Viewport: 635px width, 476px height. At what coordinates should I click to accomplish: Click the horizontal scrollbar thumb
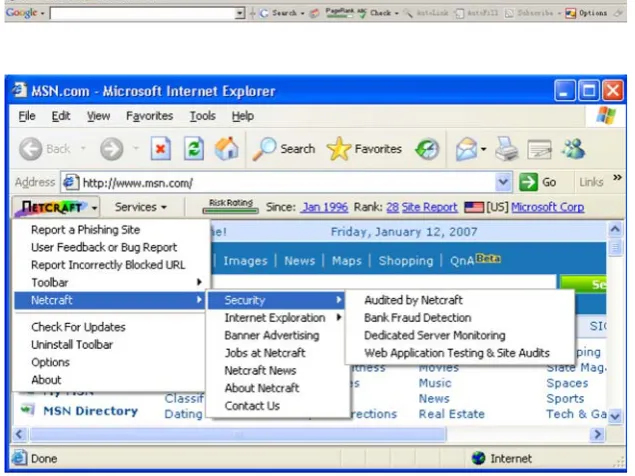pyautogui.click(x=238, y=435)
